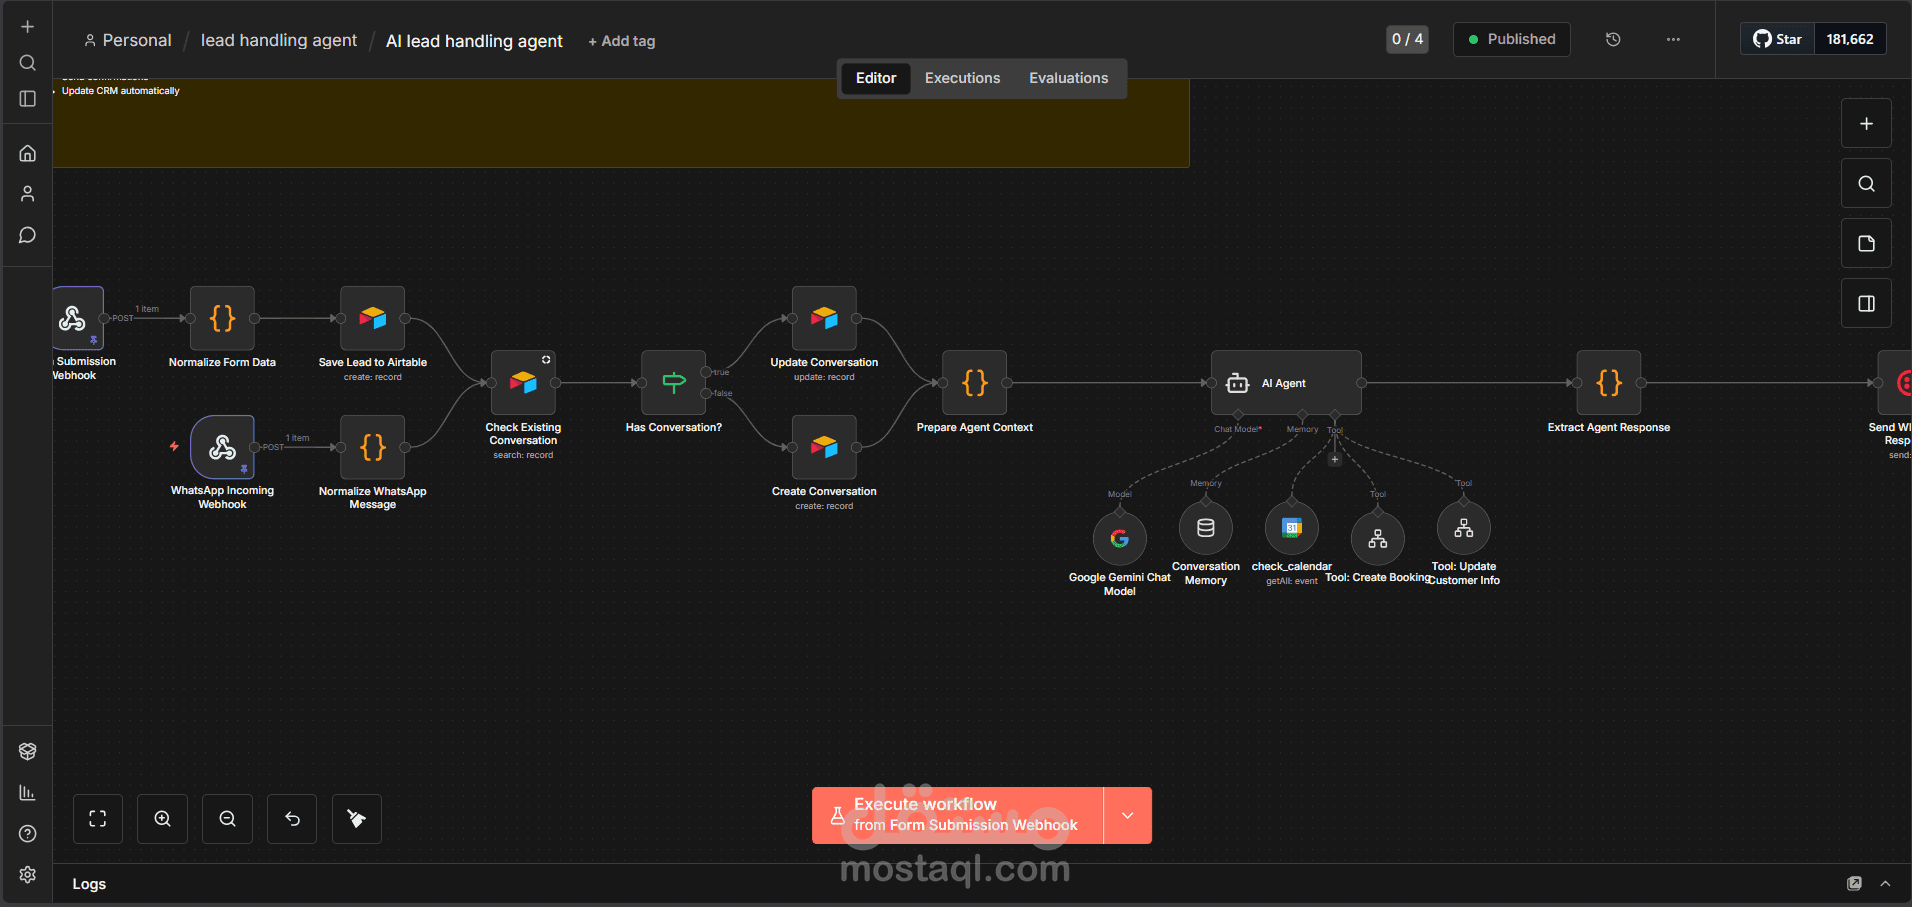Viewport: 1912px width, 907px height.
Task: Select the AI Agent node
Action: 1286,383
